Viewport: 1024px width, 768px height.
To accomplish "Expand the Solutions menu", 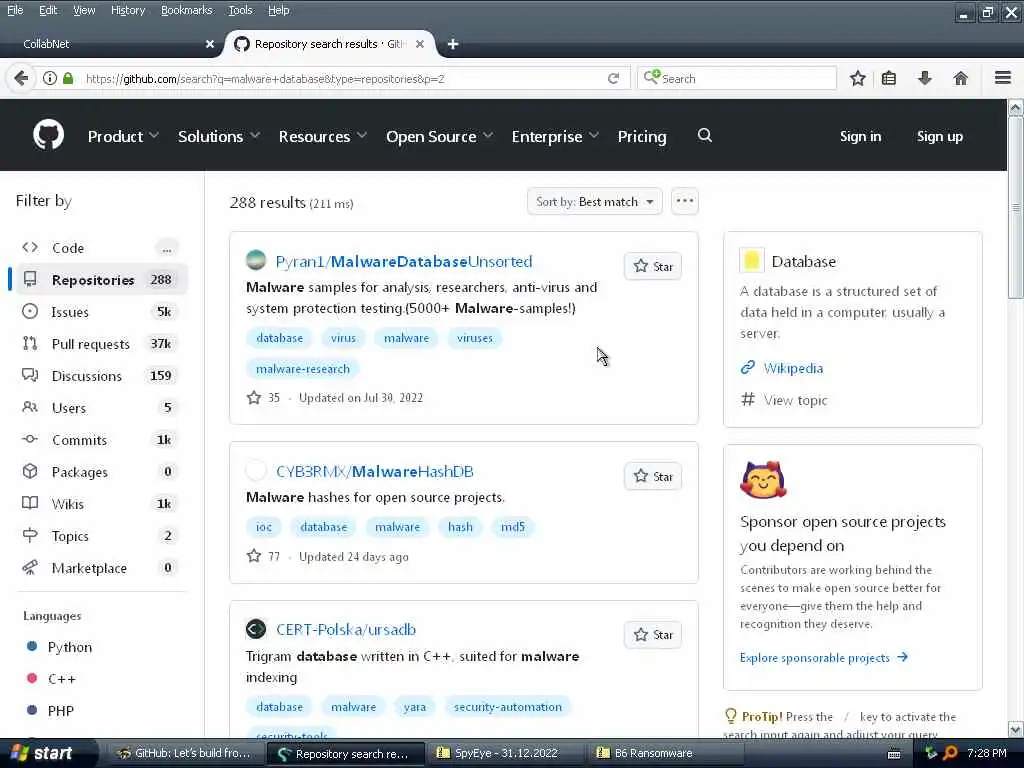I will pos(219,136).
